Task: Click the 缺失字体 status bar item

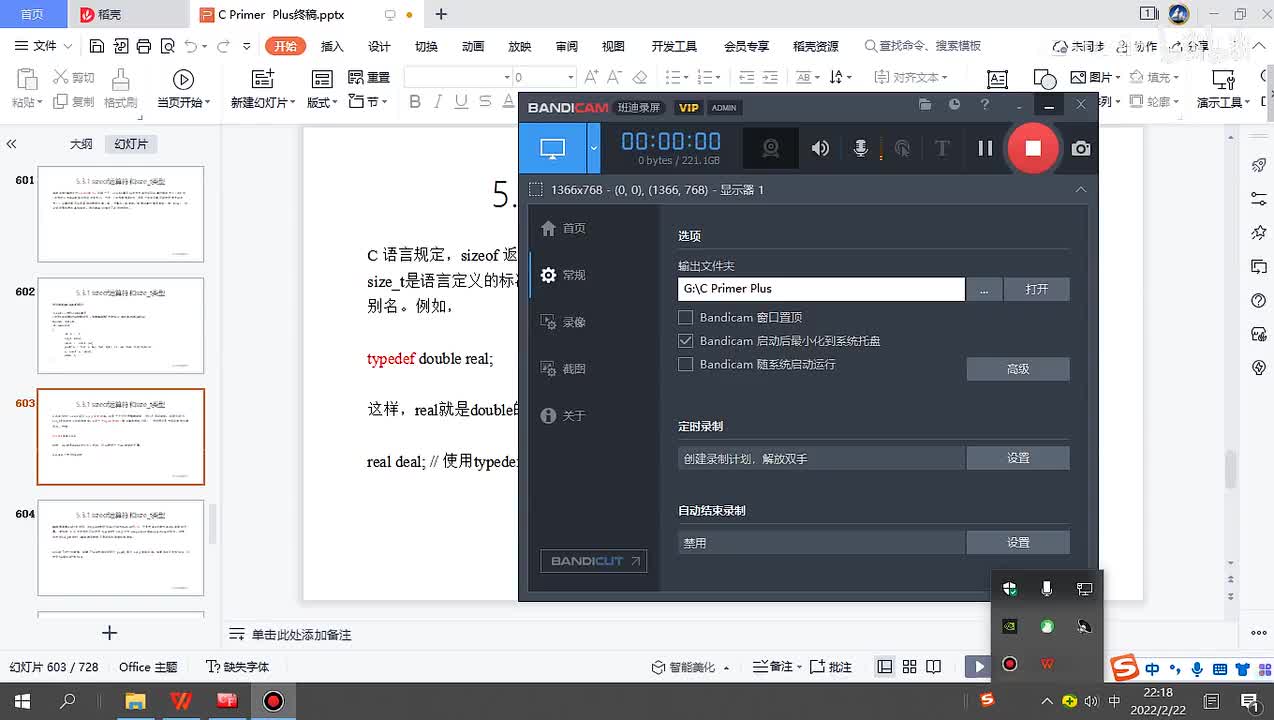Action: click(238, 667)
